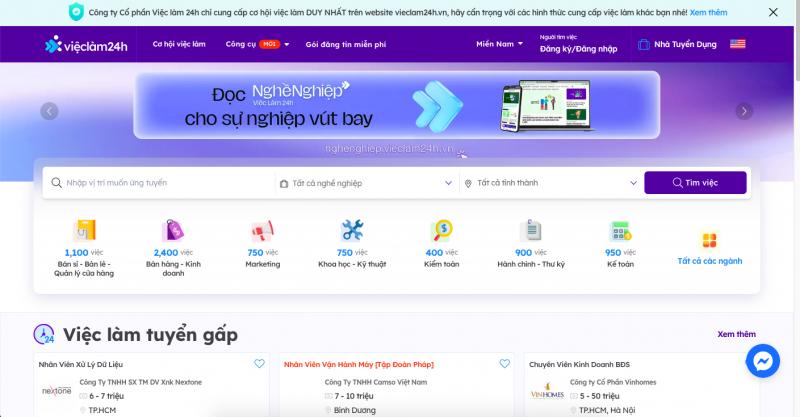
Task: Click Đăng ký/Đăng nhập
Action: [x=579, y=49]
